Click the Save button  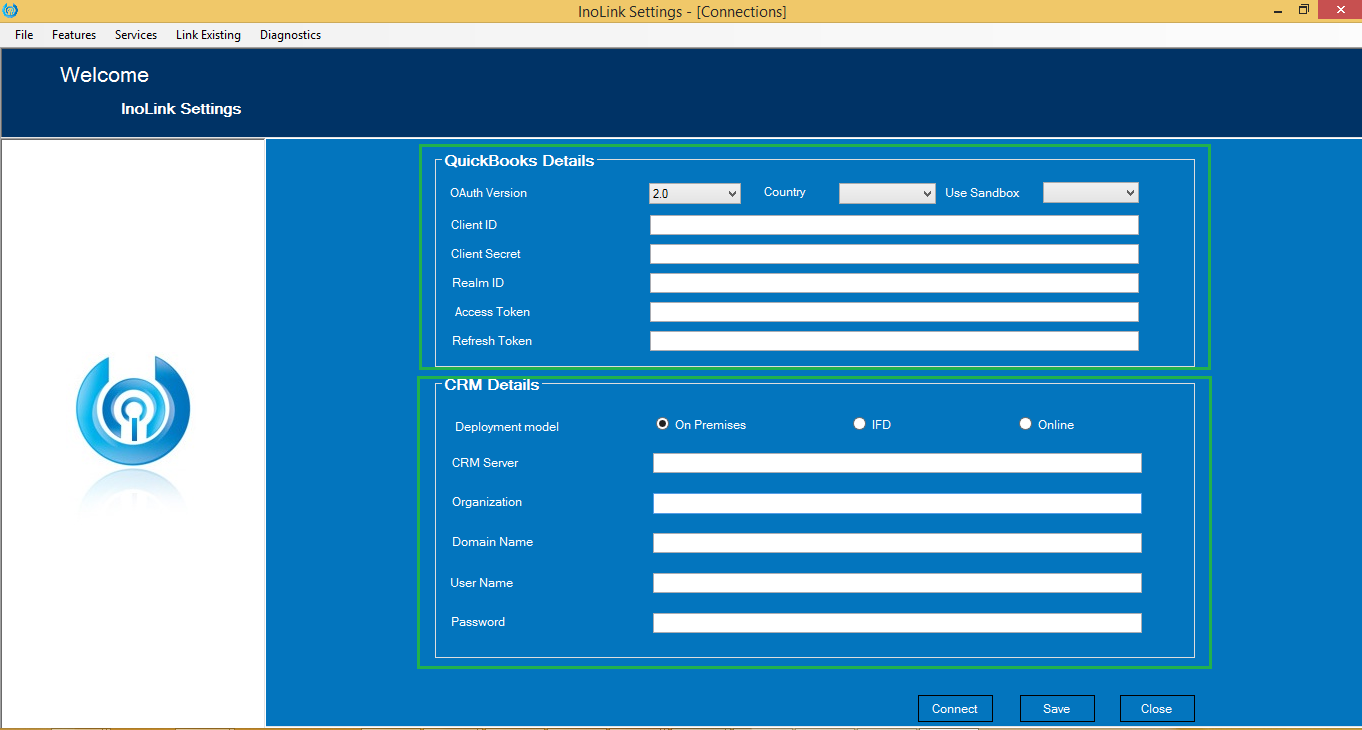tap(1057, 708)
